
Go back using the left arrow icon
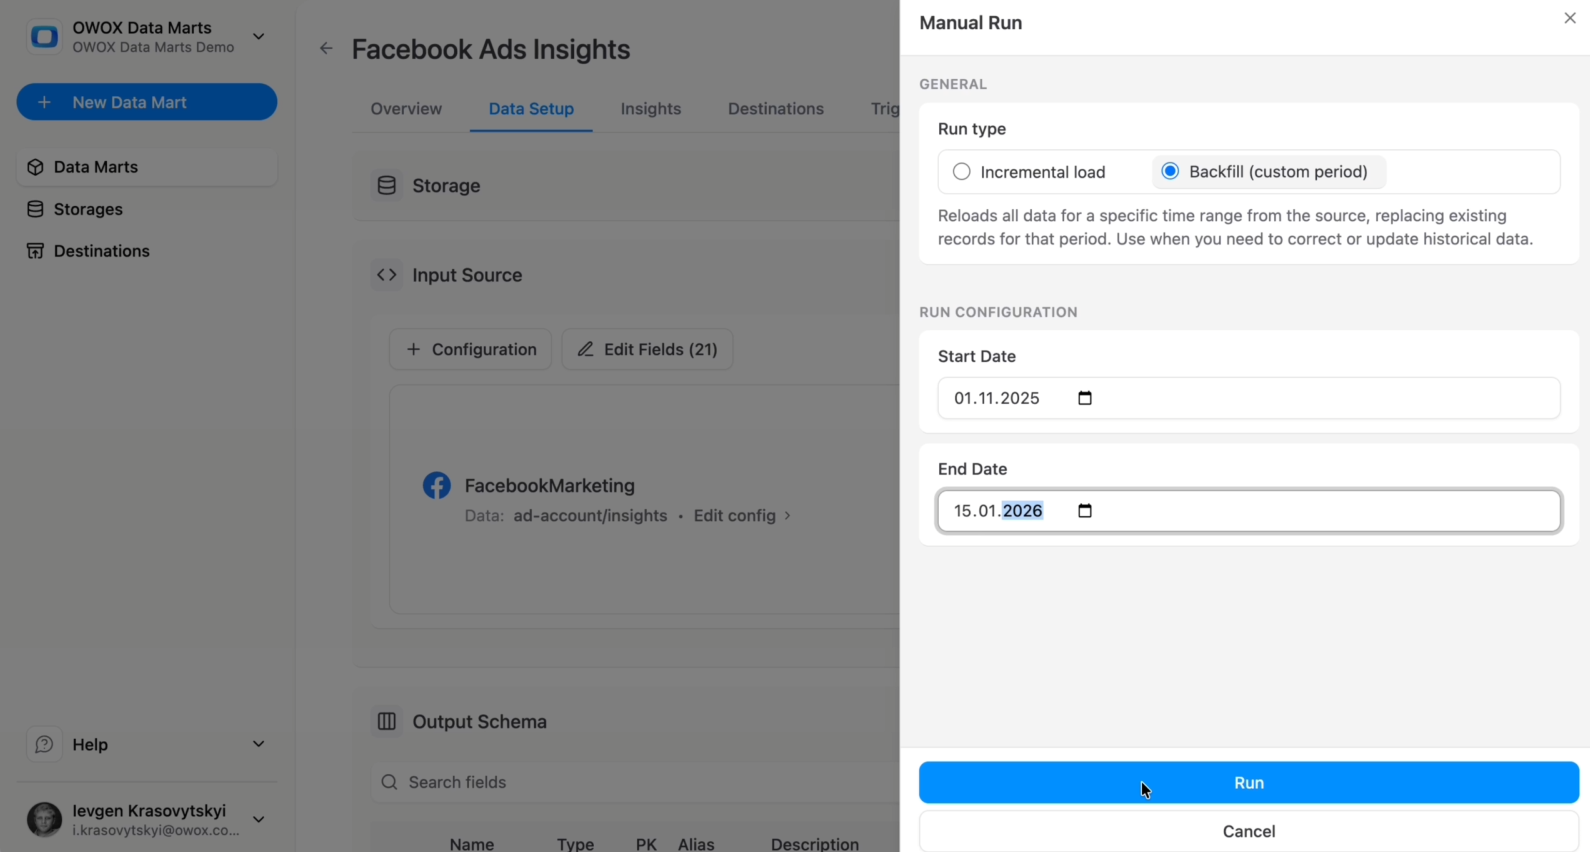(x=326, y=48)
